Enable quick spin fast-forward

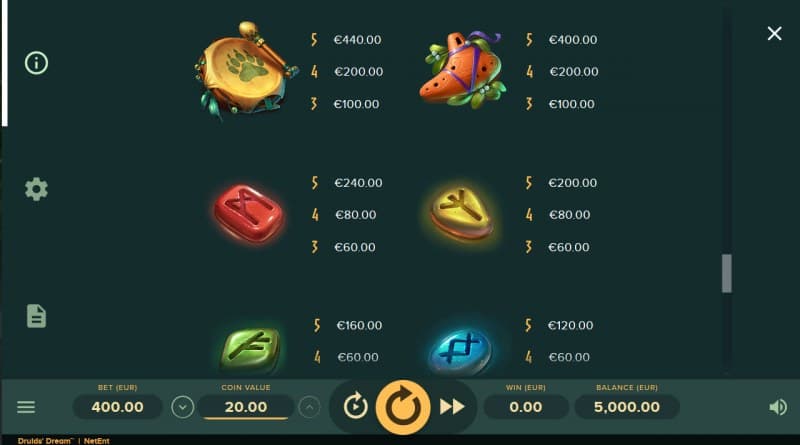pos(452,407)
